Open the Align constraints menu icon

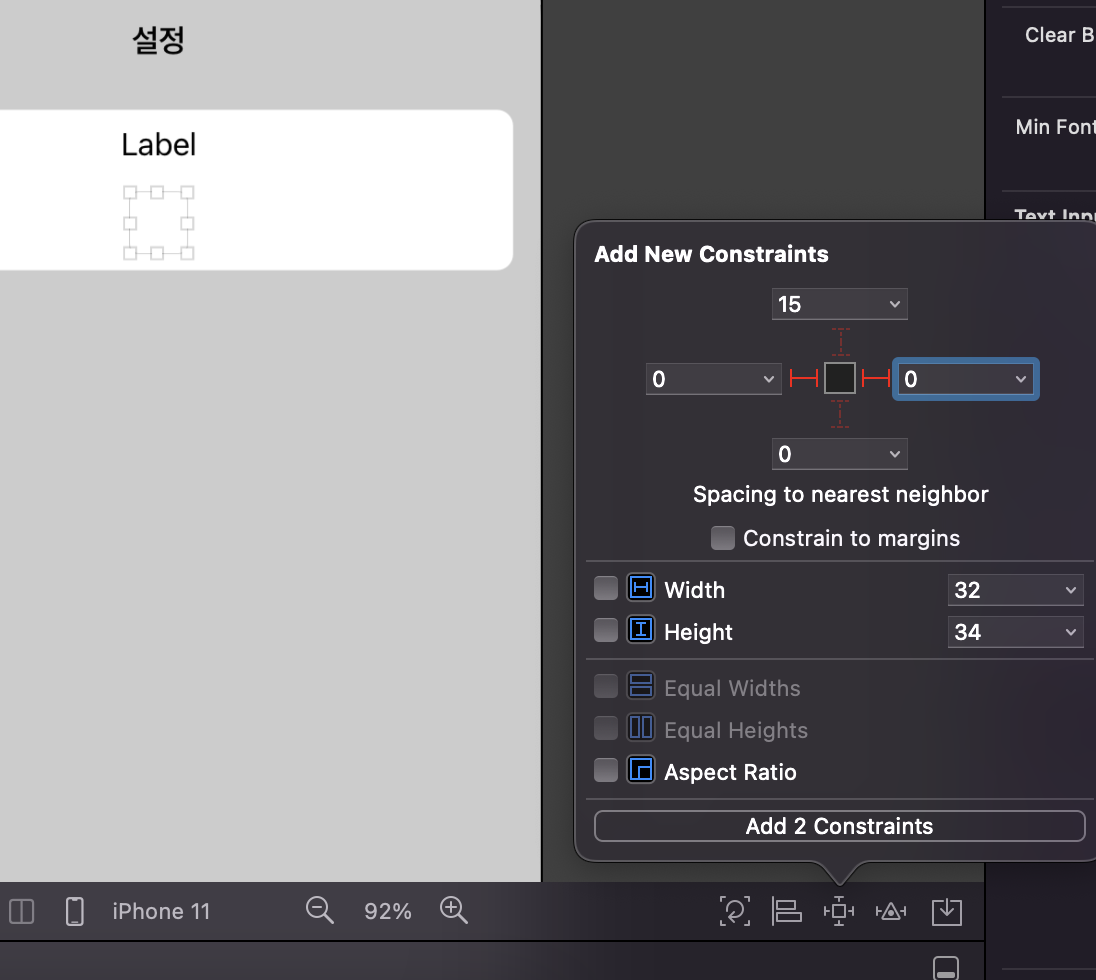pos(786,911)
